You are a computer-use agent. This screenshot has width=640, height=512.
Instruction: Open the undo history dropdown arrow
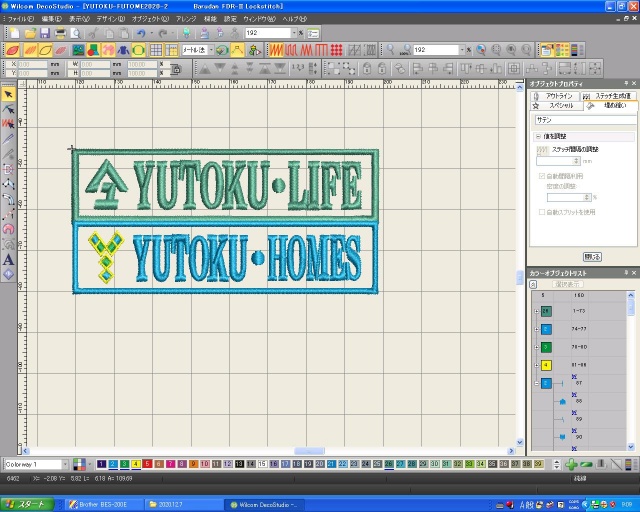(151, 33)
